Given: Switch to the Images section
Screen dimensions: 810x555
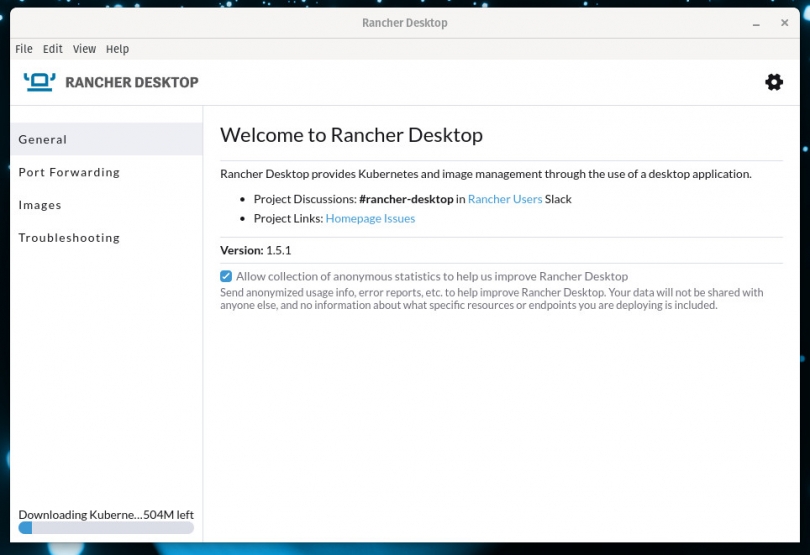Looking at the screenshot, I should click(106, 205).
